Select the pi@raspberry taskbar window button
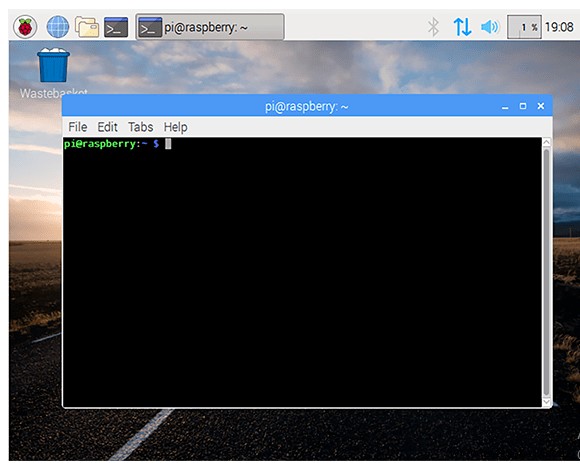The height and width of the screenshot is (463, 580). [x=210, y=27]
